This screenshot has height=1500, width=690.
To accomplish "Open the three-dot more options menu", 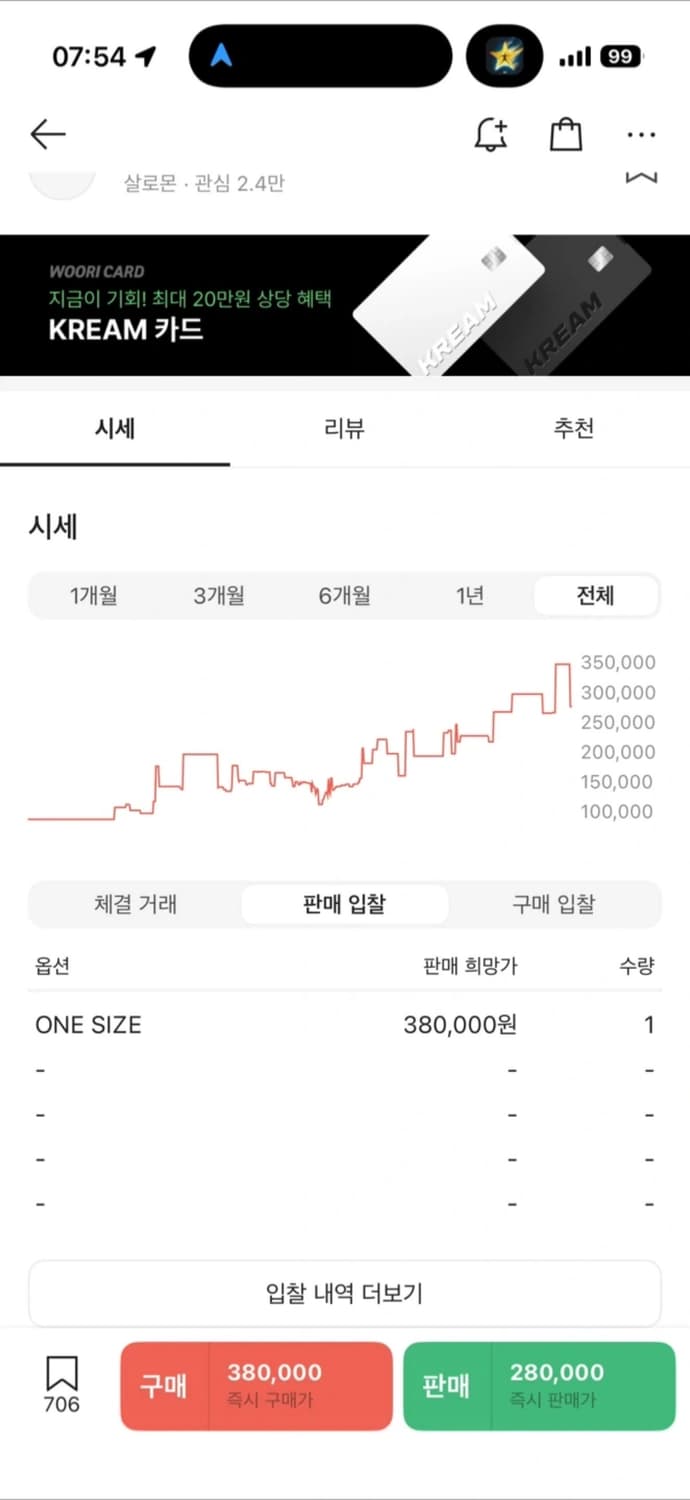I will coord(641,134).
